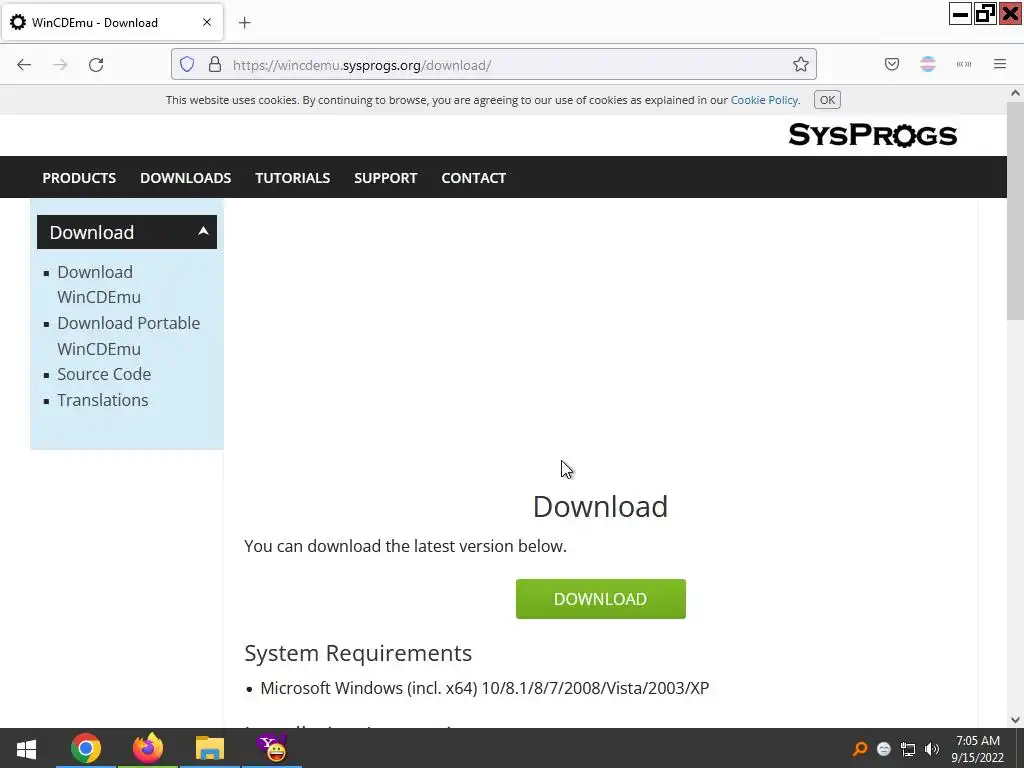The width and height of the screenshot is (1024, 768).
Task: Open the Firefox hamburger application menu
Action: click(1000, 64)
